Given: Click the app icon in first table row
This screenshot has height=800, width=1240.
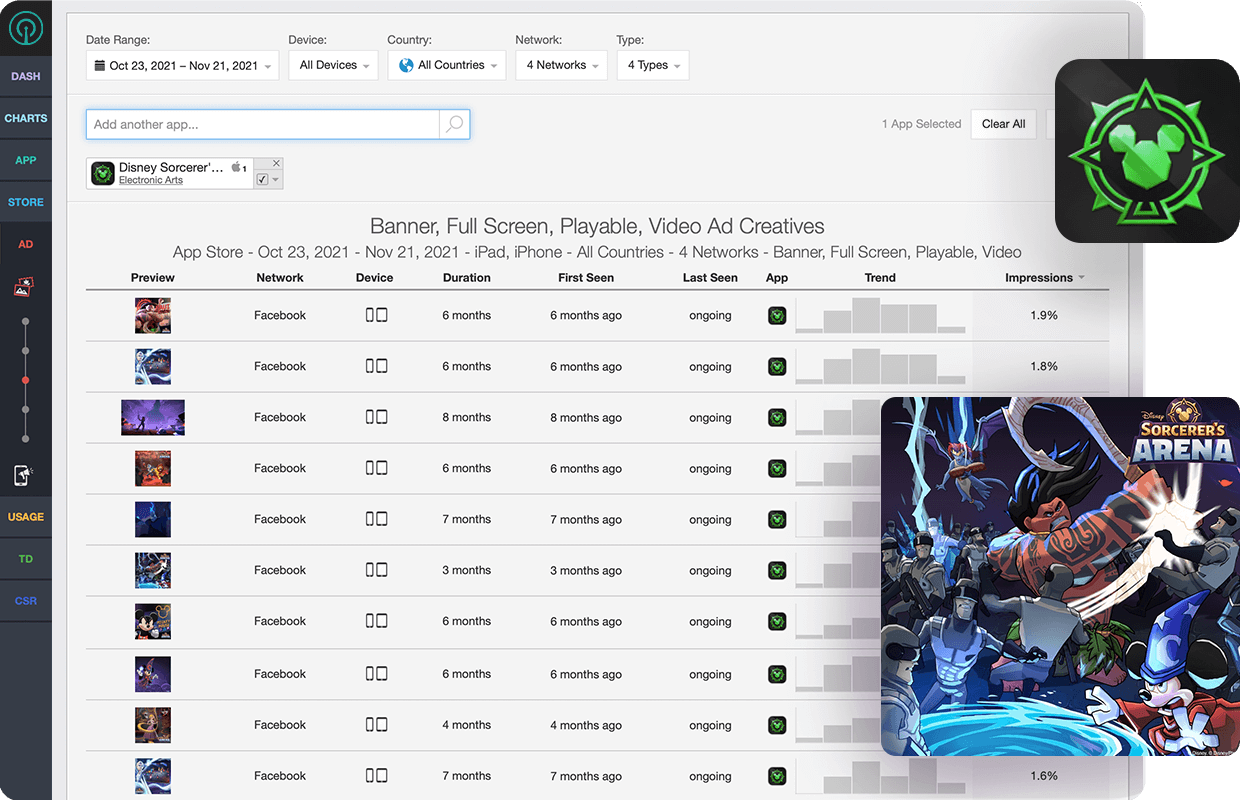Looking at the screenshot, I should click(777, 316).
